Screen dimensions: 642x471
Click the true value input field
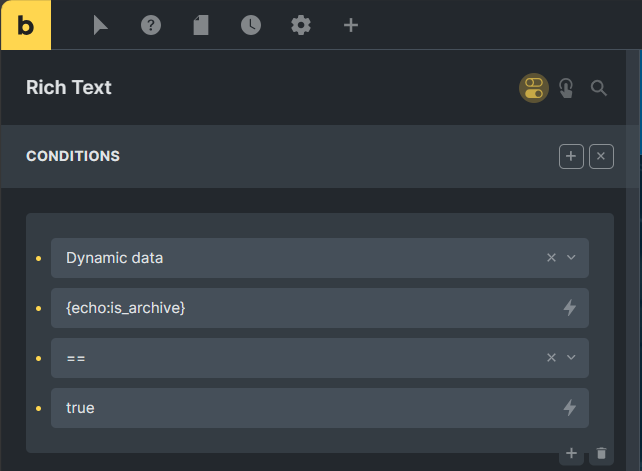[x=320, y=408]
